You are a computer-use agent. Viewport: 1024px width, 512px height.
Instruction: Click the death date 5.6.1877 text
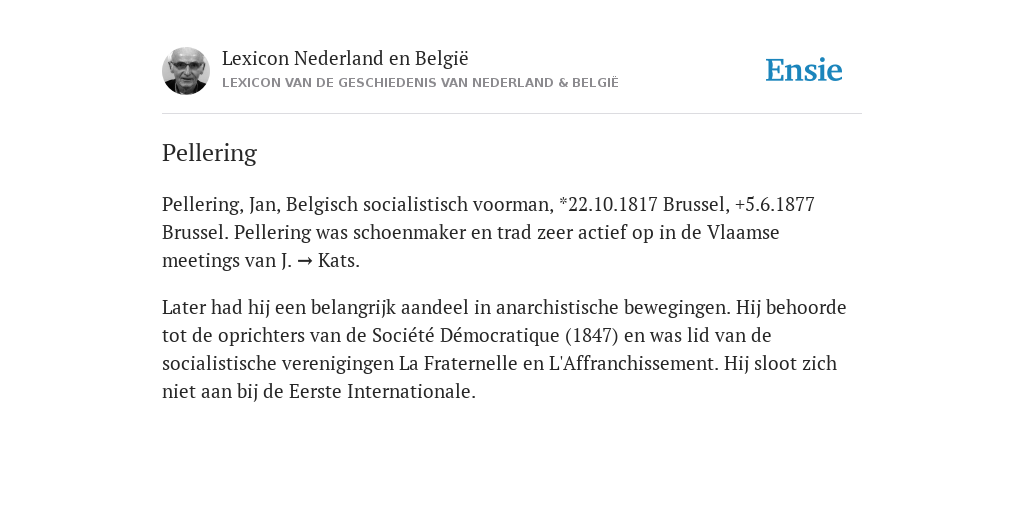780,204
